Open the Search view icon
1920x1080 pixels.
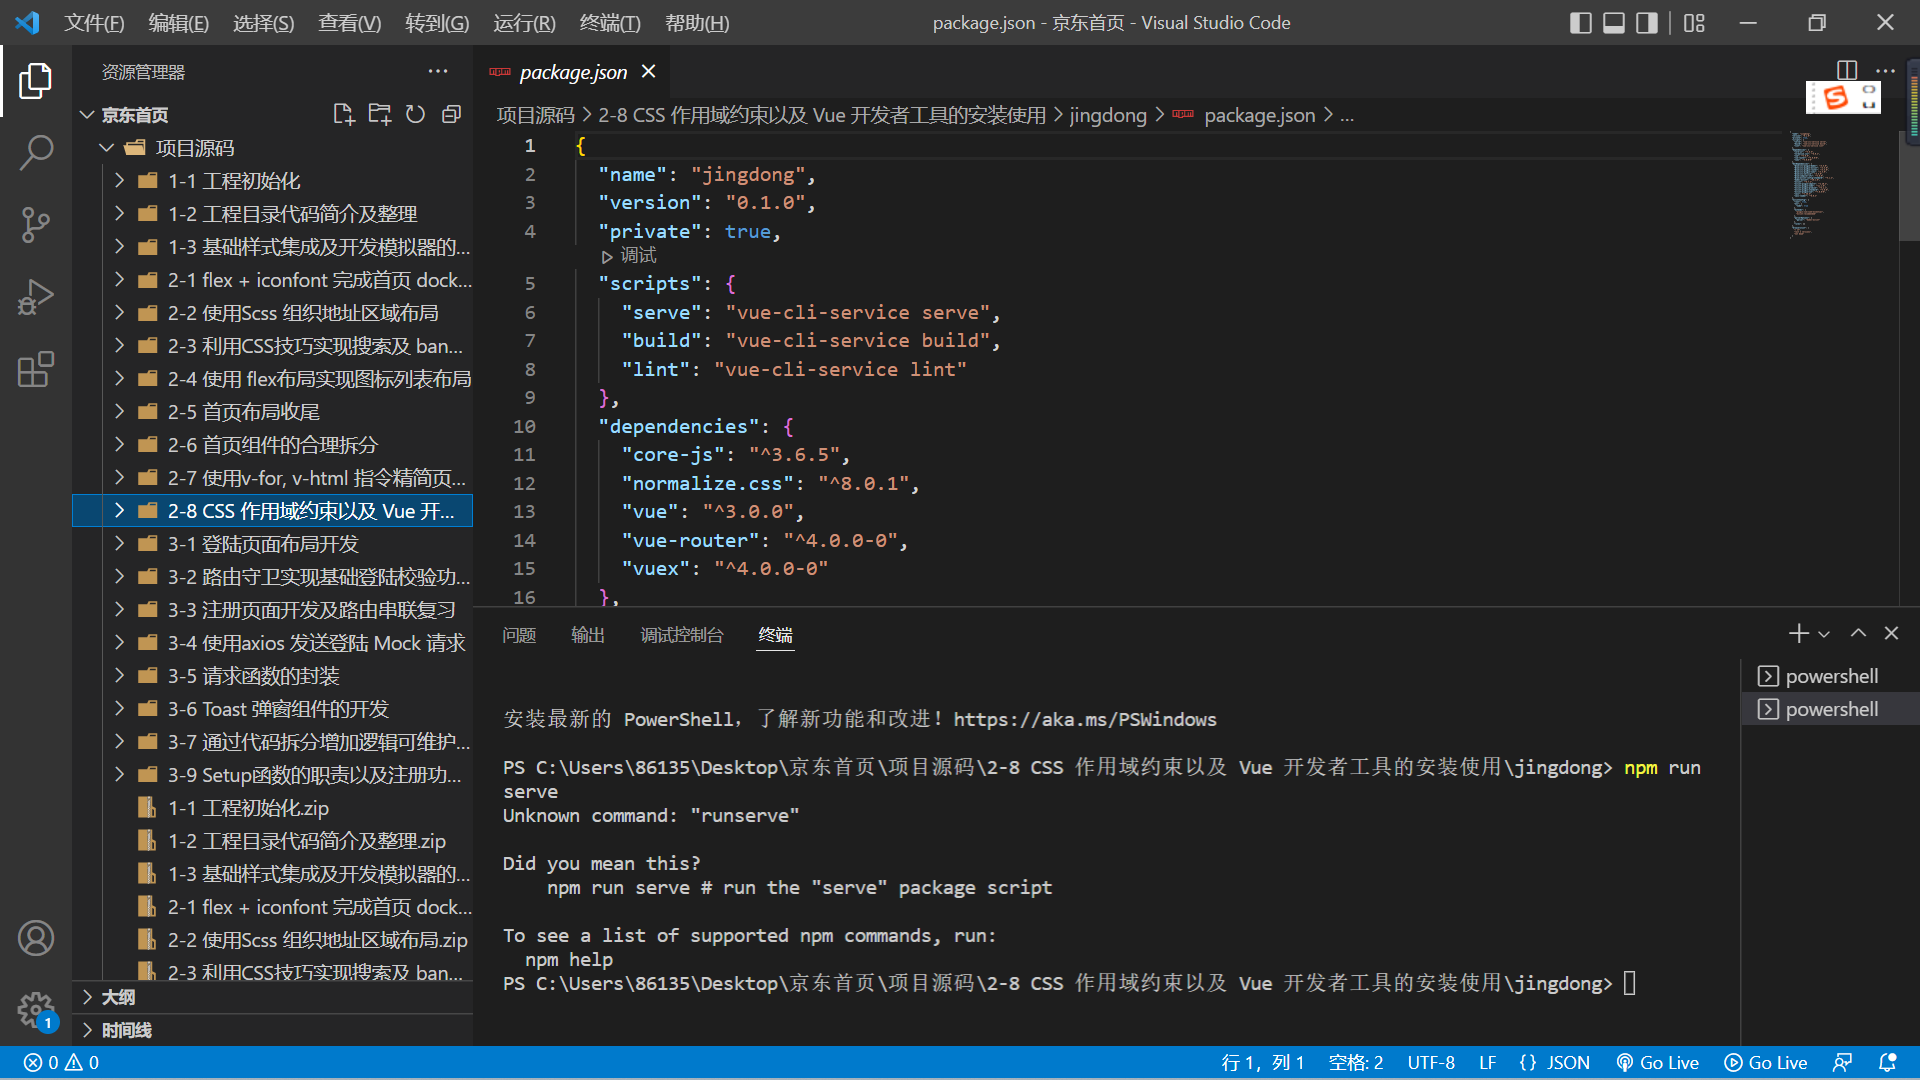pyautogui.click(x=36, y=153)
